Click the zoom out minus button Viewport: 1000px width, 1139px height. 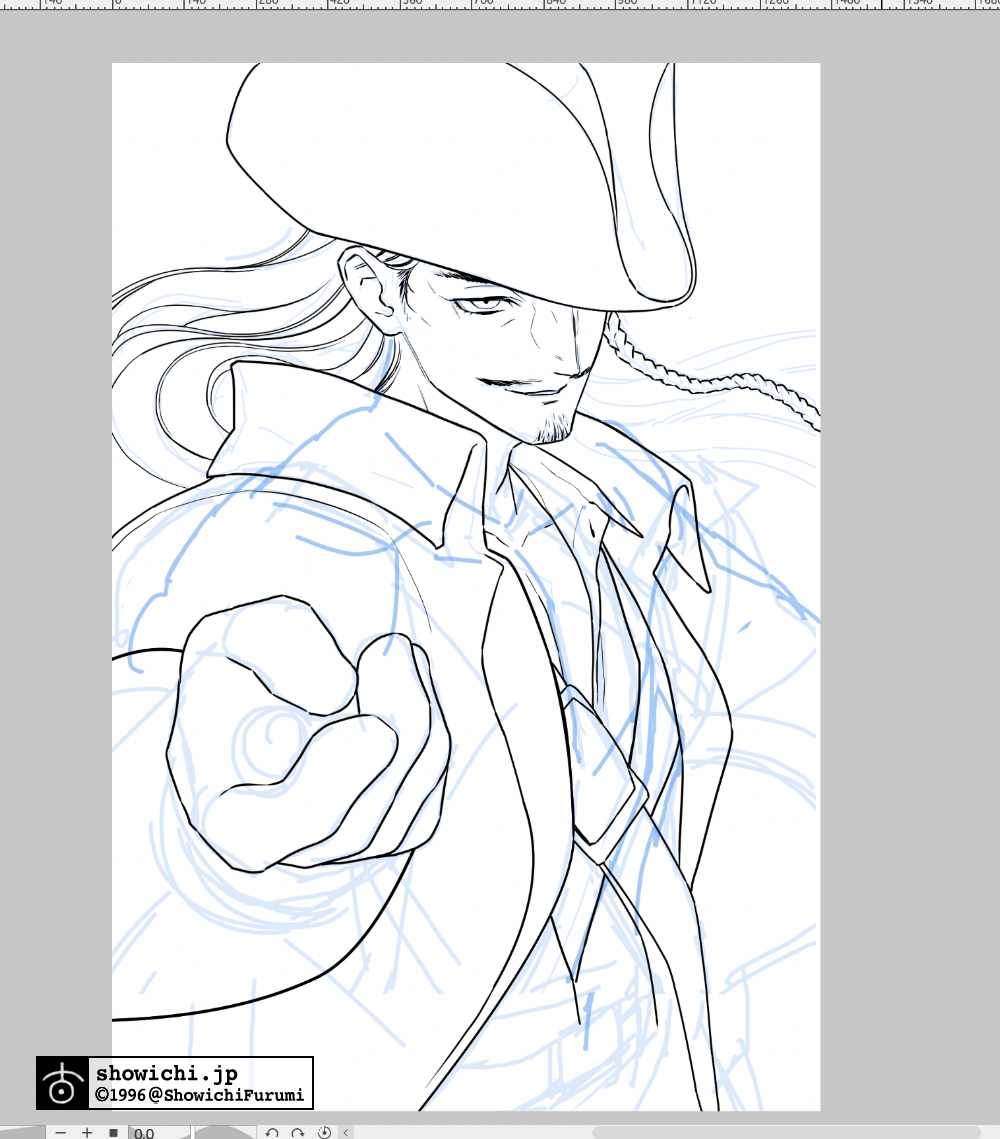coord(61,1132)
